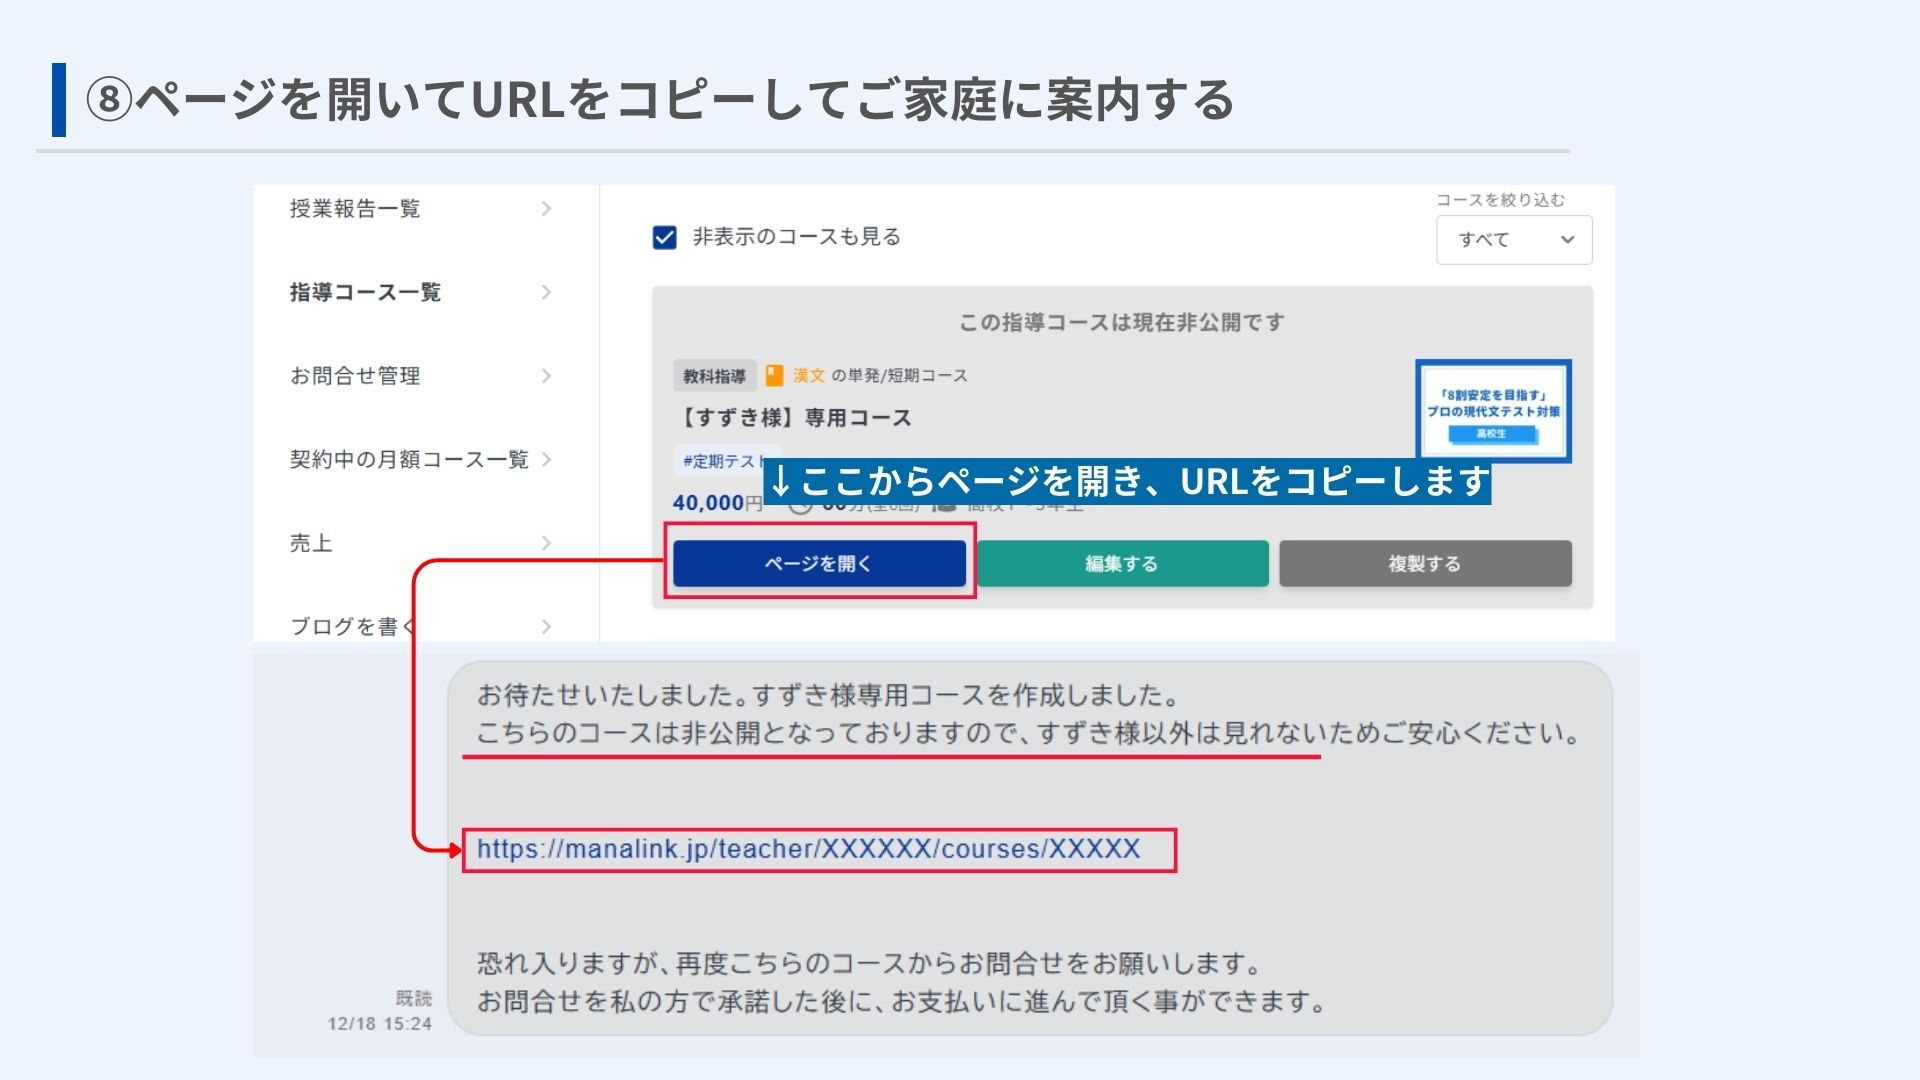Click the ページを開く button
This screenshot has height=1080, width=1920.
819,563
